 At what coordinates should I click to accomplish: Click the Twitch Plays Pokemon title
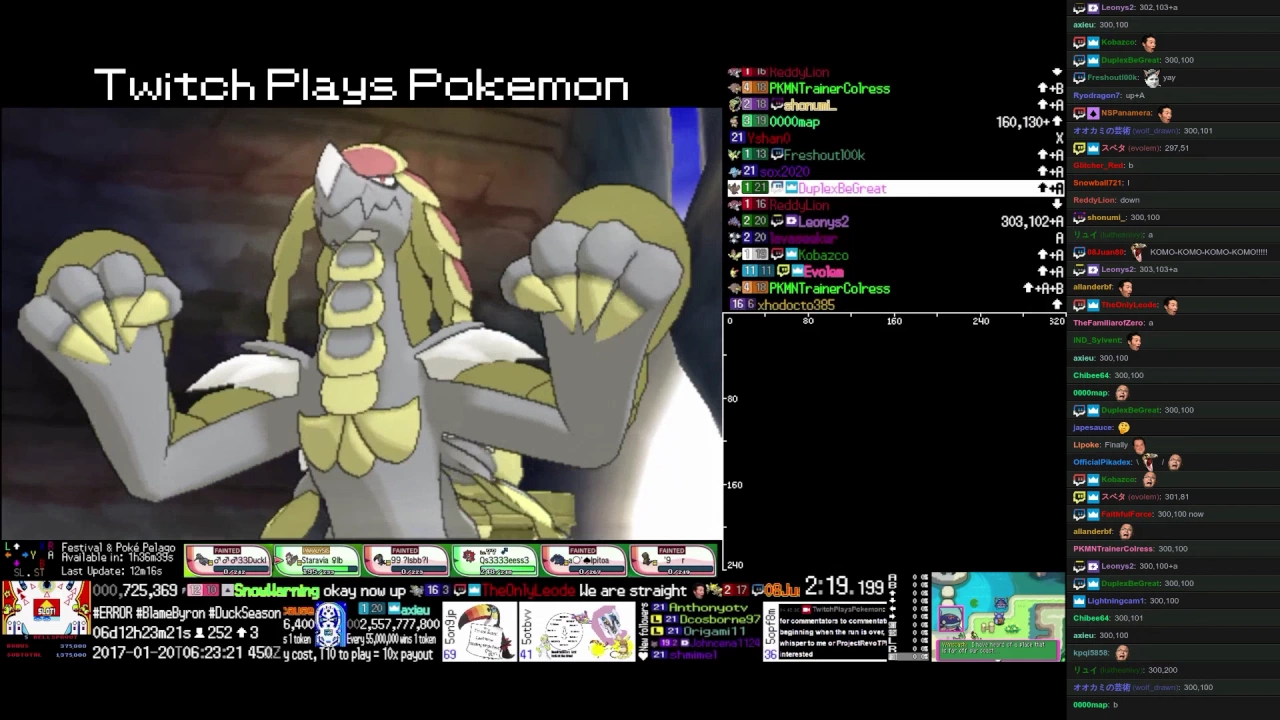pyautogui.click(x=361, y=86)
